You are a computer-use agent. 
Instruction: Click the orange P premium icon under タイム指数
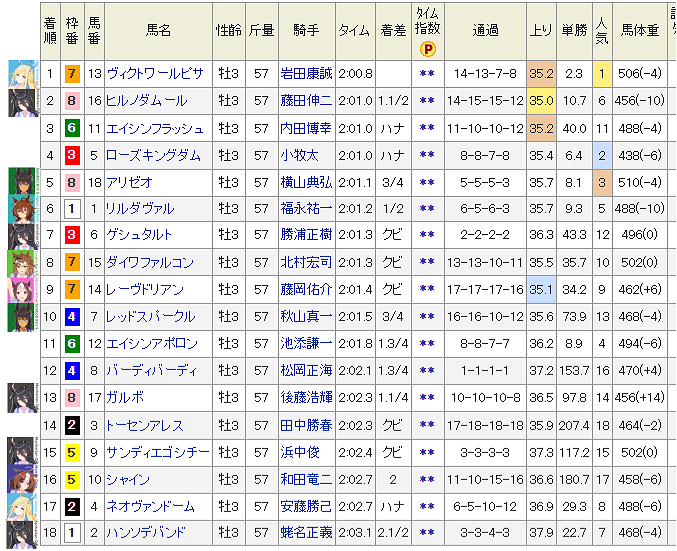click(x=427, y=49)
